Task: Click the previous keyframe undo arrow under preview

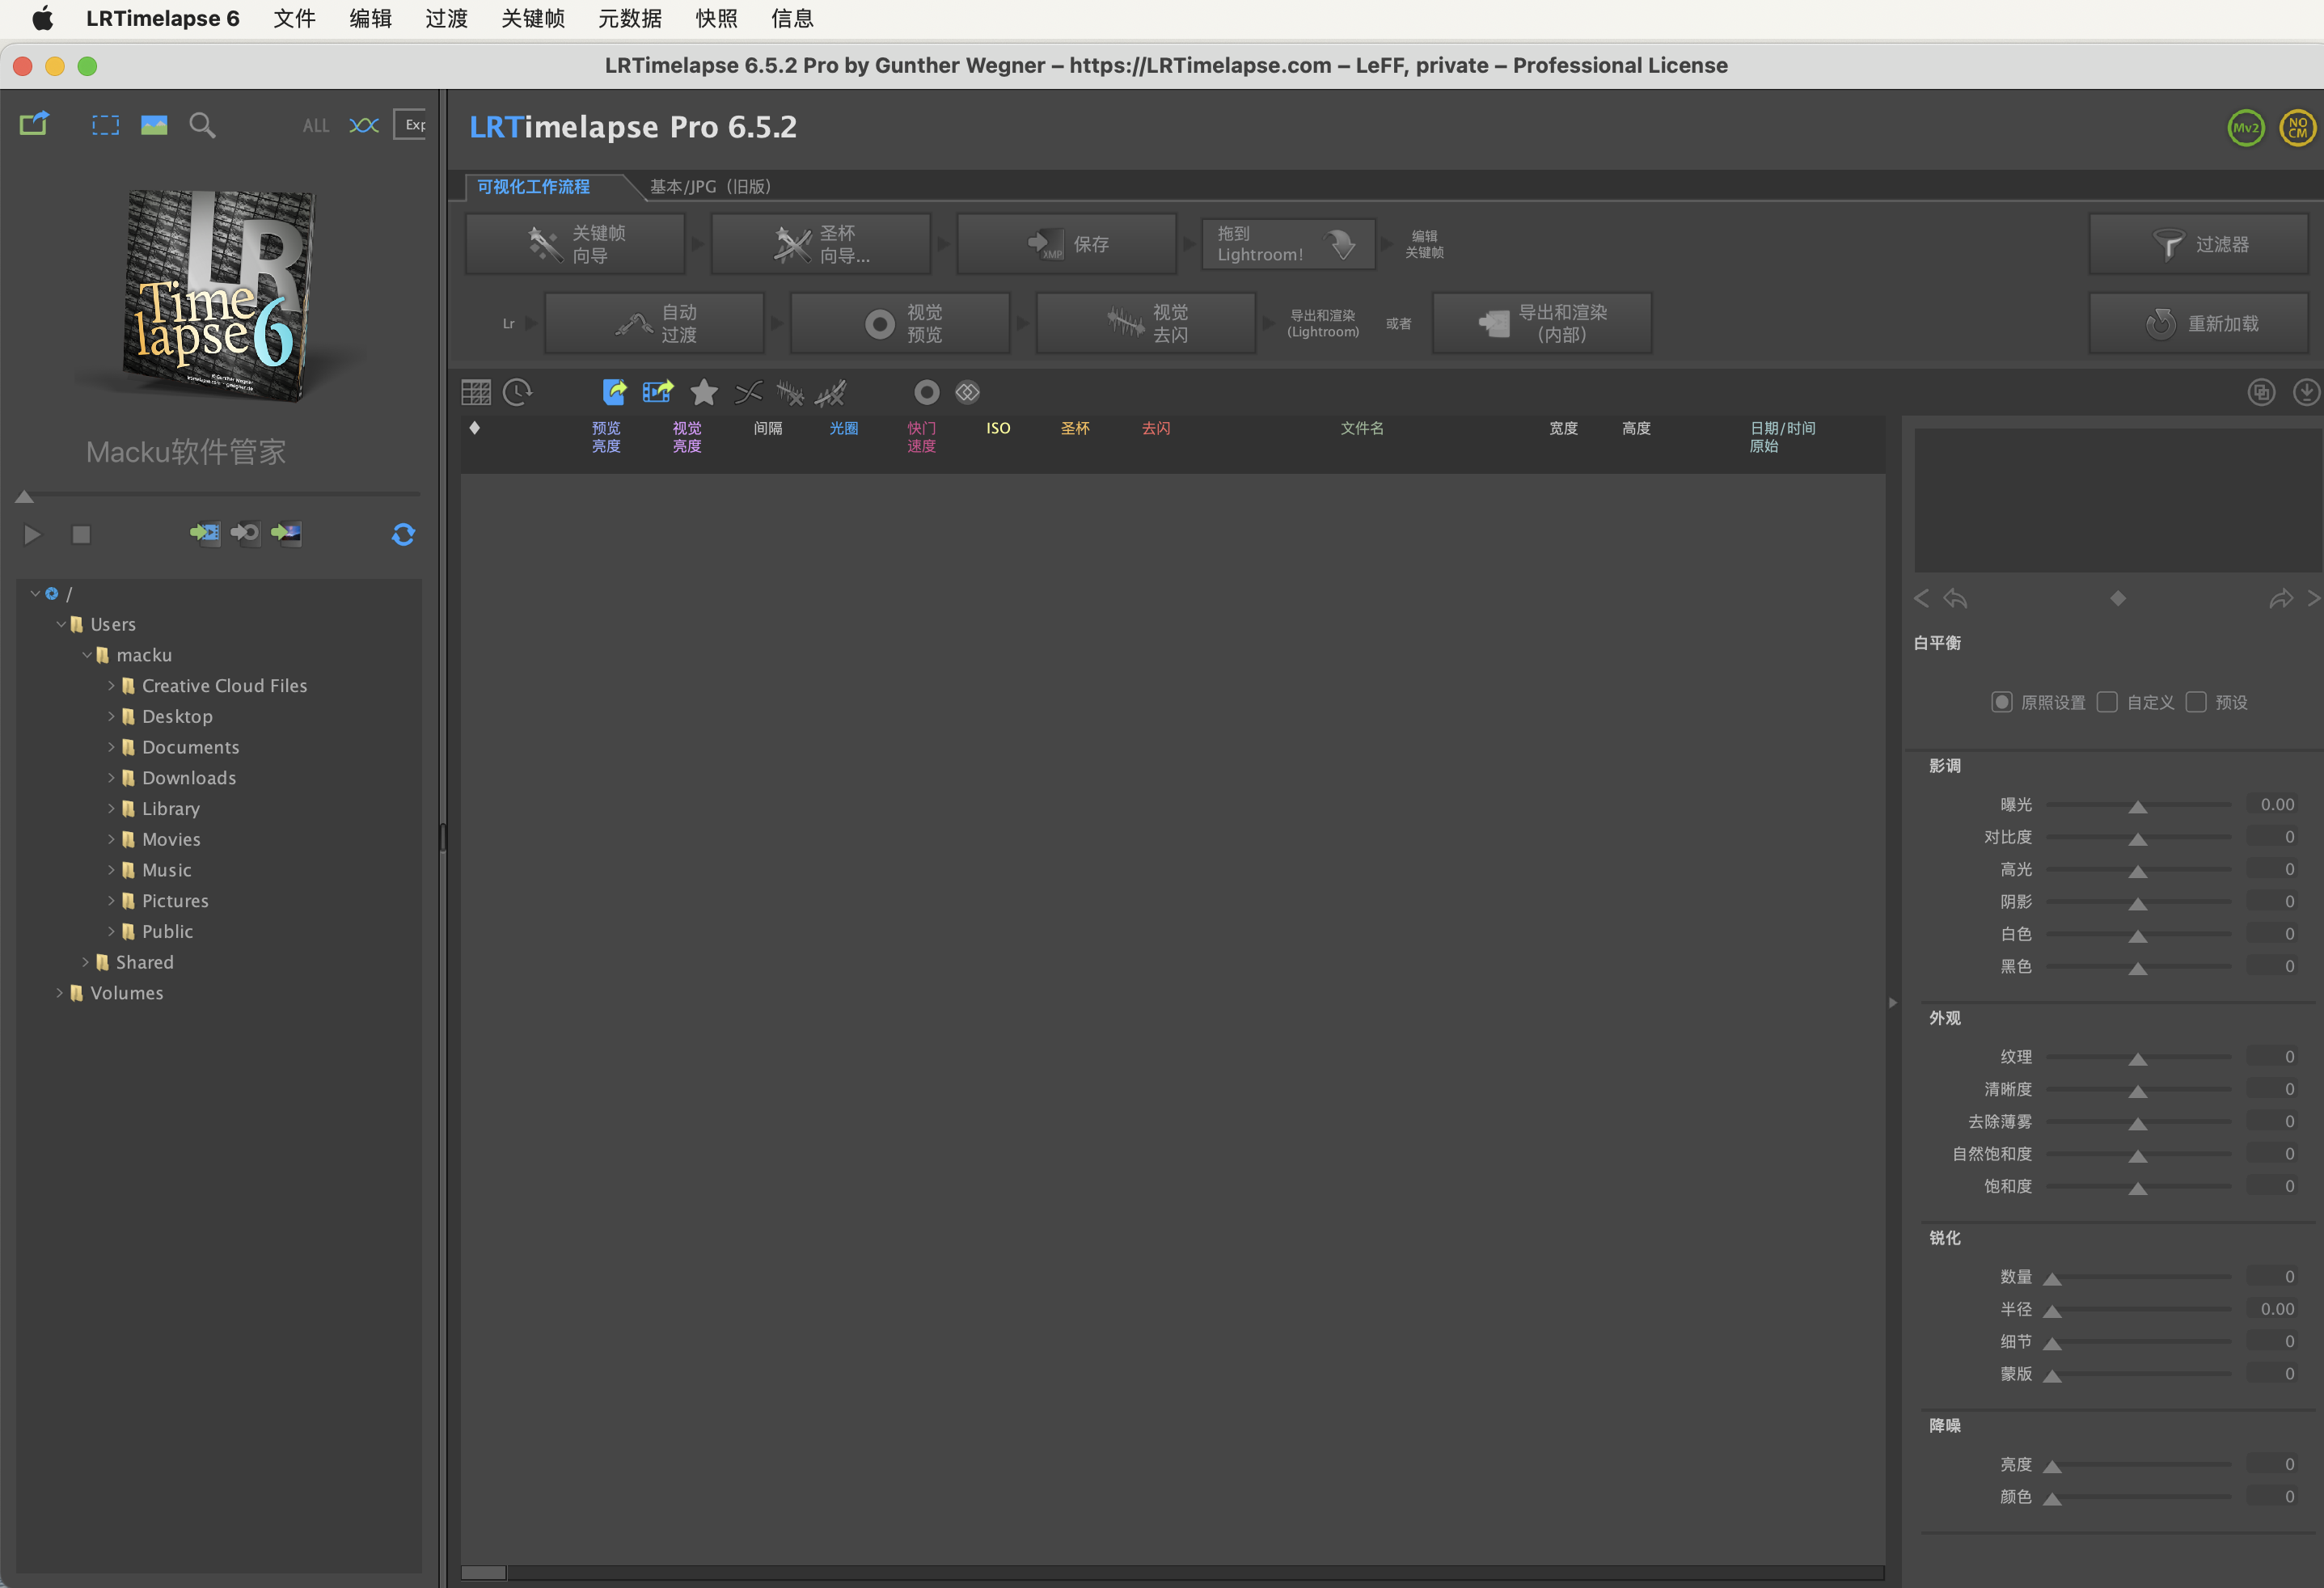Action: [1955, 598]
